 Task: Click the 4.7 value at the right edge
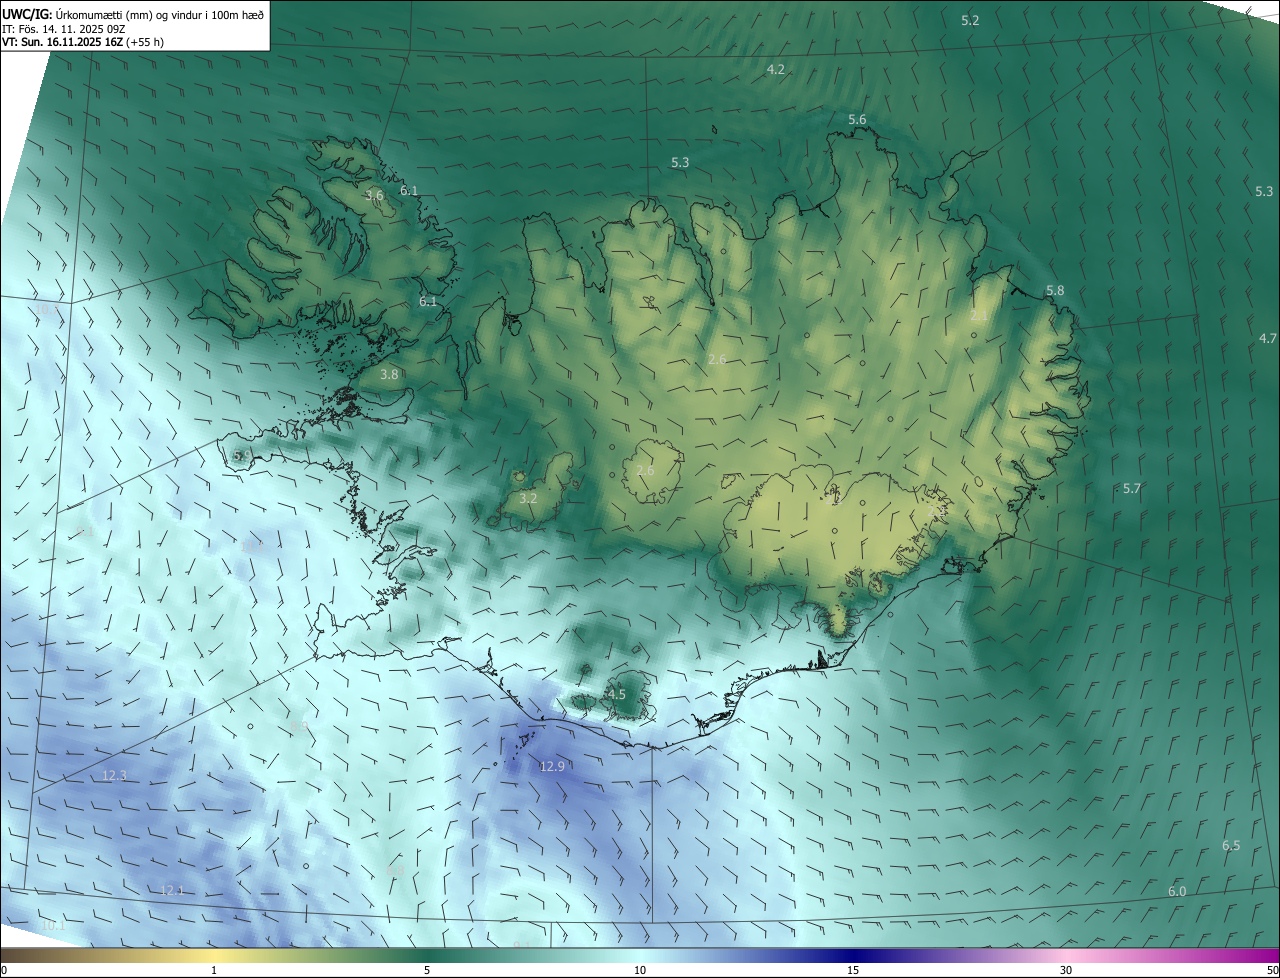pos(1268,339)
